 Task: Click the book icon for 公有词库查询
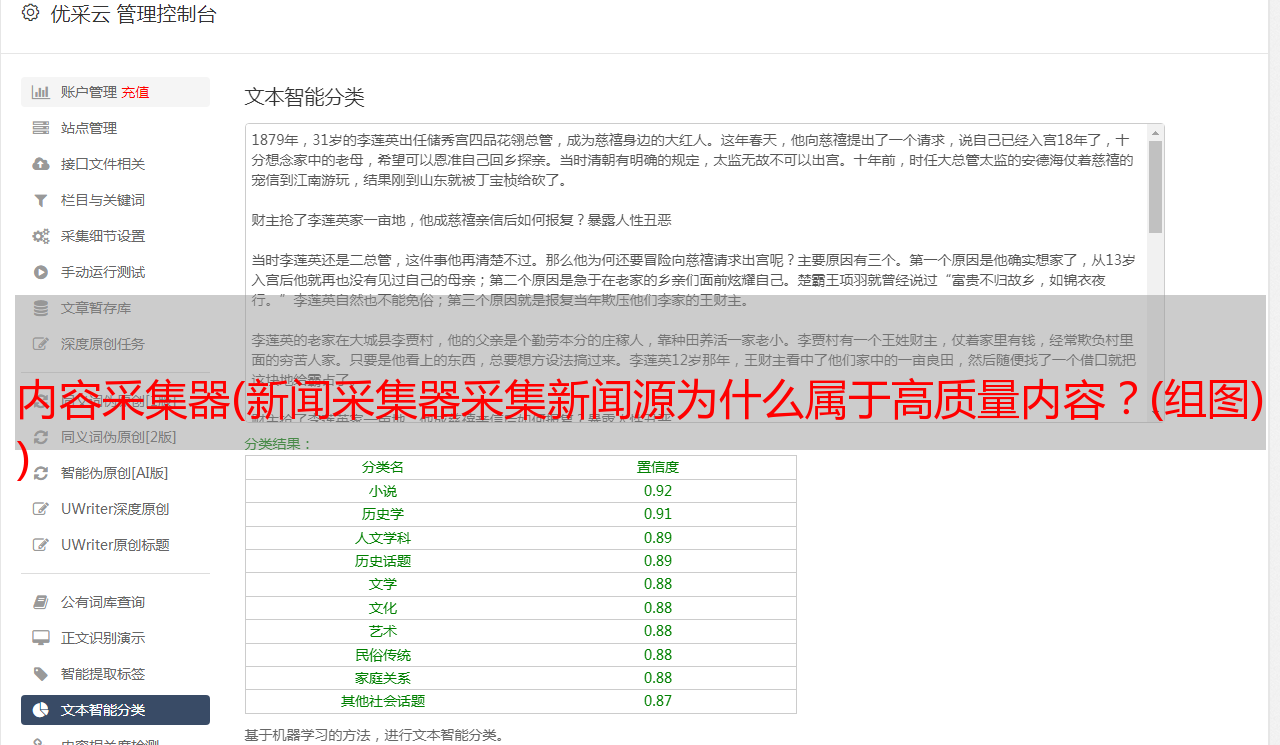tap(41, 602)
